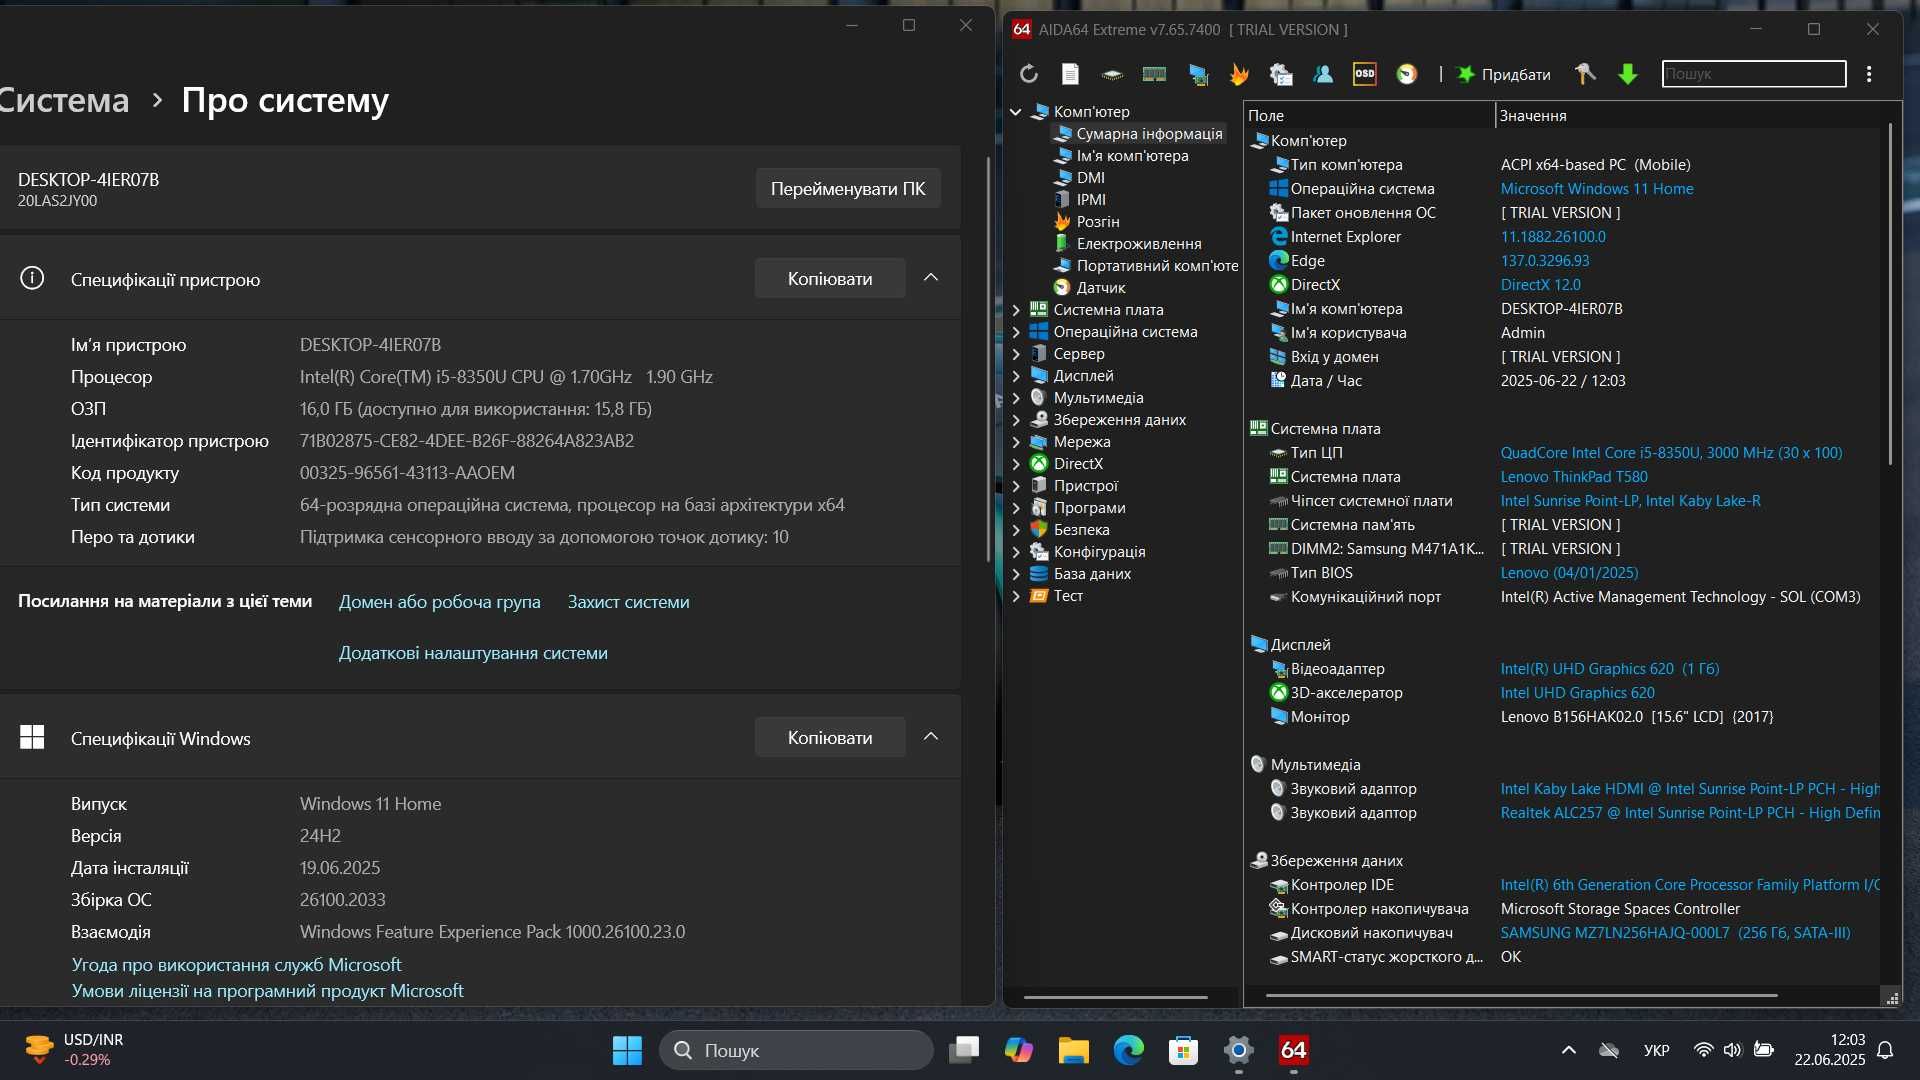Viewport: 1920px width, 1080px height.
Task: Expand the Системна плата tree node
Action: point(1016,310)
